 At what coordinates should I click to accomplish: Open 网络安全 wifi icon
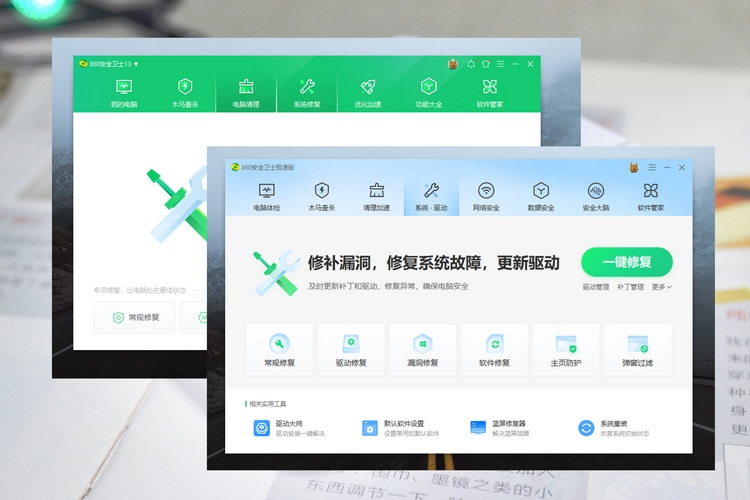coord(486,197)
